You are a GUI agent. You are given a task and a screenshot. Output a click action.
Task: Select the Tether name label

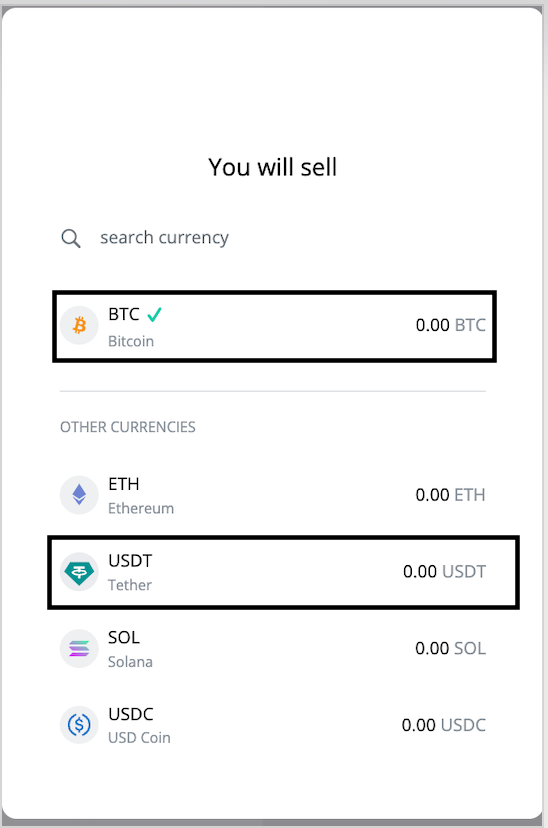tap(130, 585)
